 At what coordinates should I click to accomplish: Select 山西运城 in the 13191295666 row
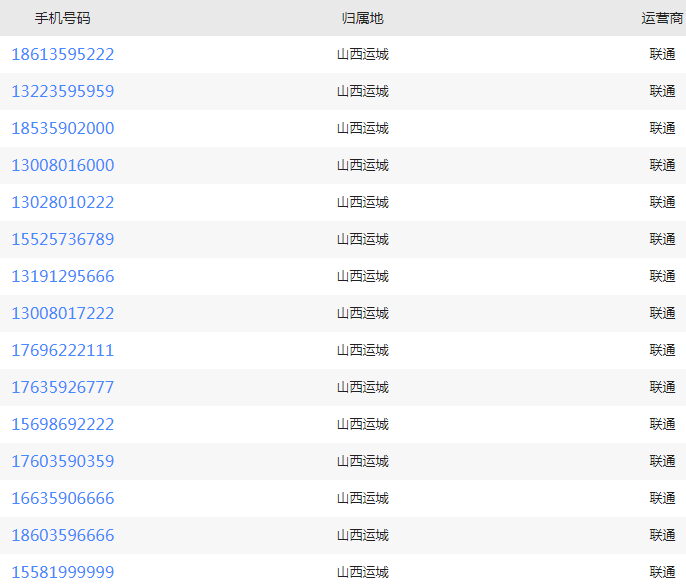363,276
